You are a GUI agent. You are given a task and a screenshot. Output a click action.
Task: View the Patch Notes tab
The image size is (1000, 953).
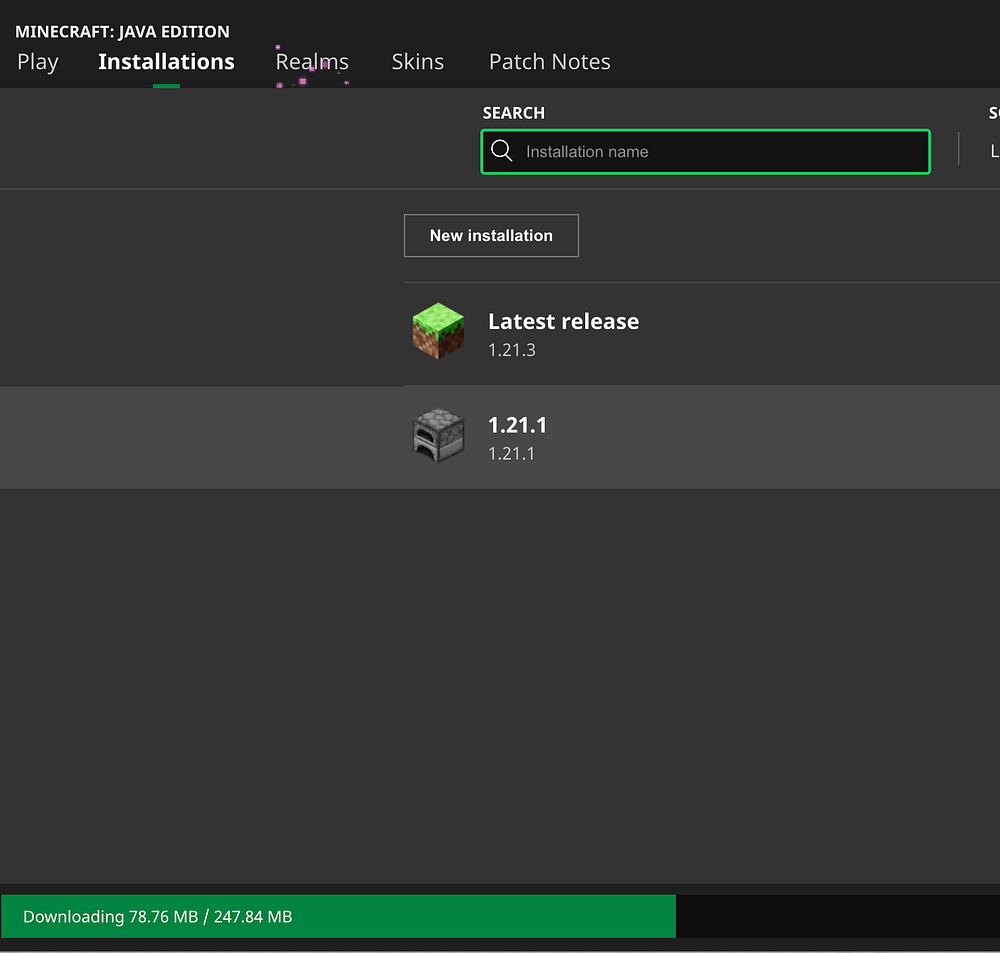(550, 61)
